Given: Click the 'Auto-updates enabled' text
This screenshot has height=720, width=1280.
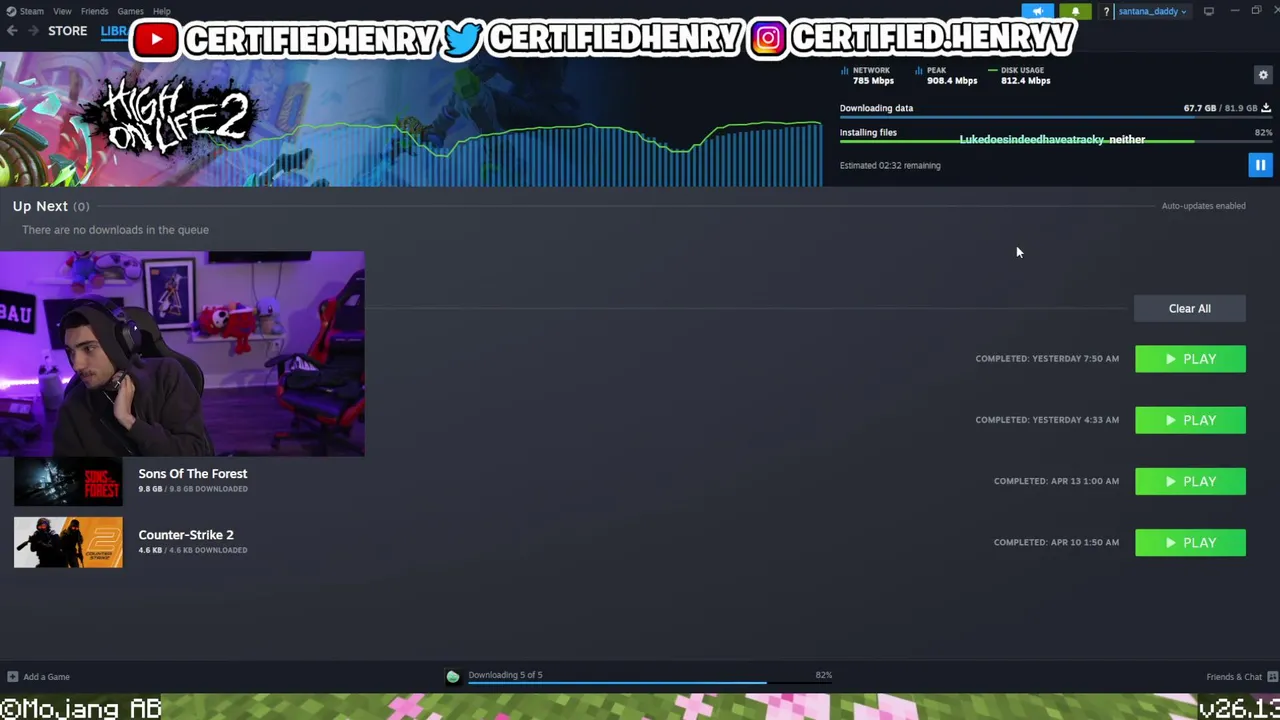Looking at the screenshot, I should coord(1203,206).
